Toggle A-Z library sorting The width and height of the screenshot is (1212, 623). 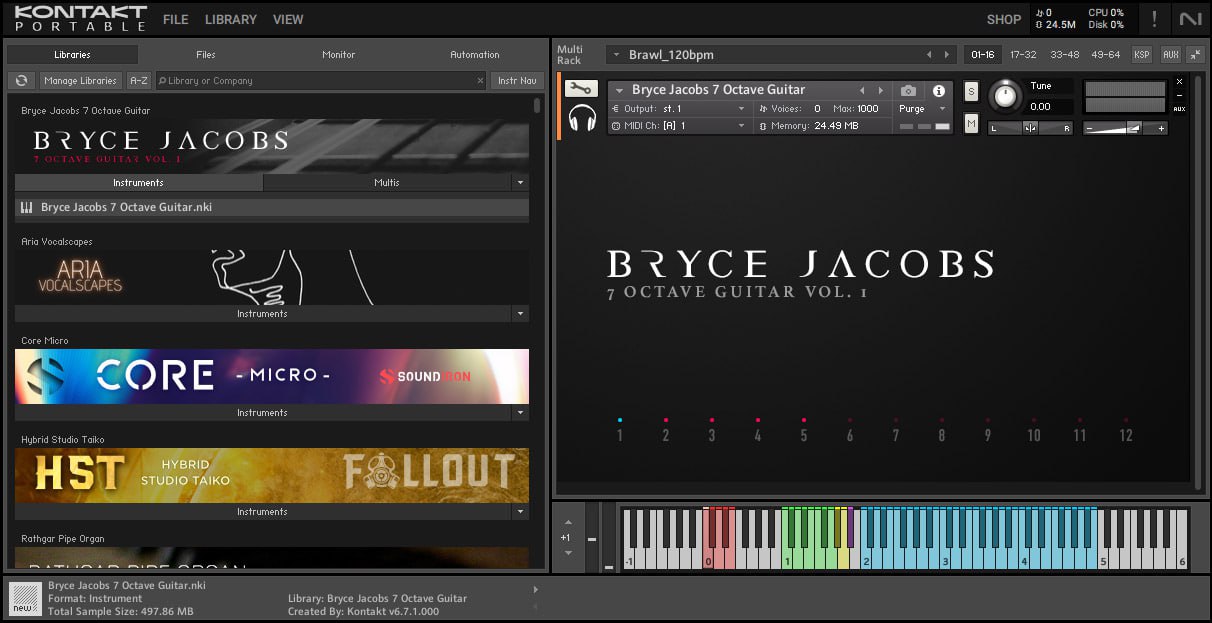[139, 81]
